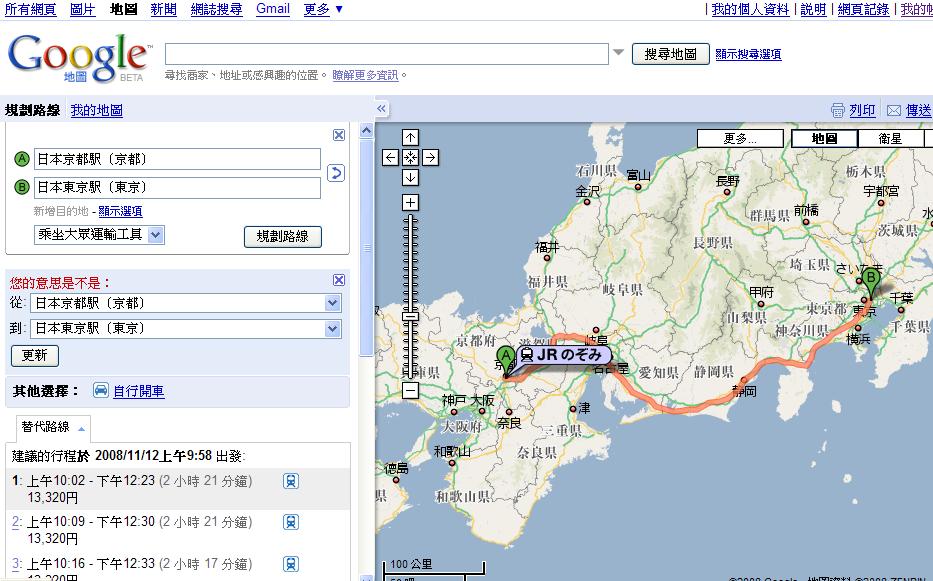Pan the map left with the arrow
933x581 pixels.
pos(391,157)
